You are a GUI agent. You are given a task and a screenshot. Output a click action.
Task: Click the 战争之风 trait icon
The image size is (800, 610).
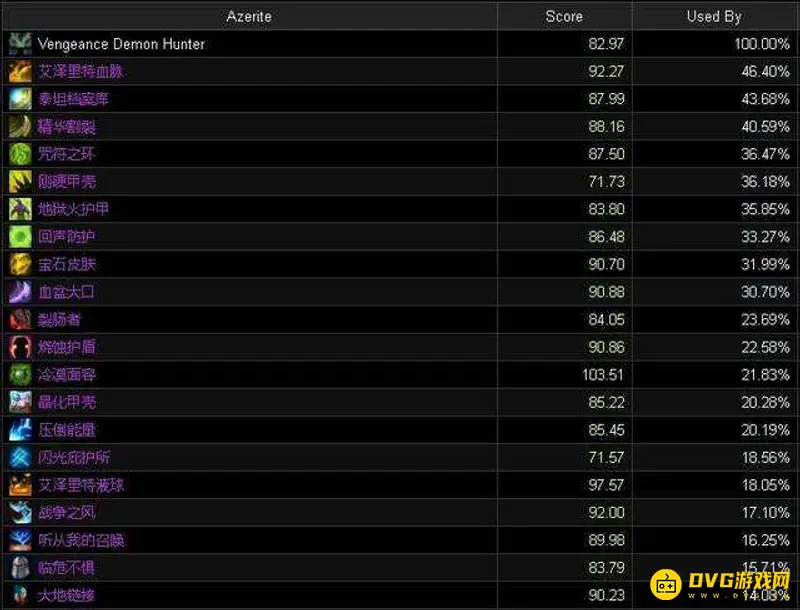coord(20,512)
